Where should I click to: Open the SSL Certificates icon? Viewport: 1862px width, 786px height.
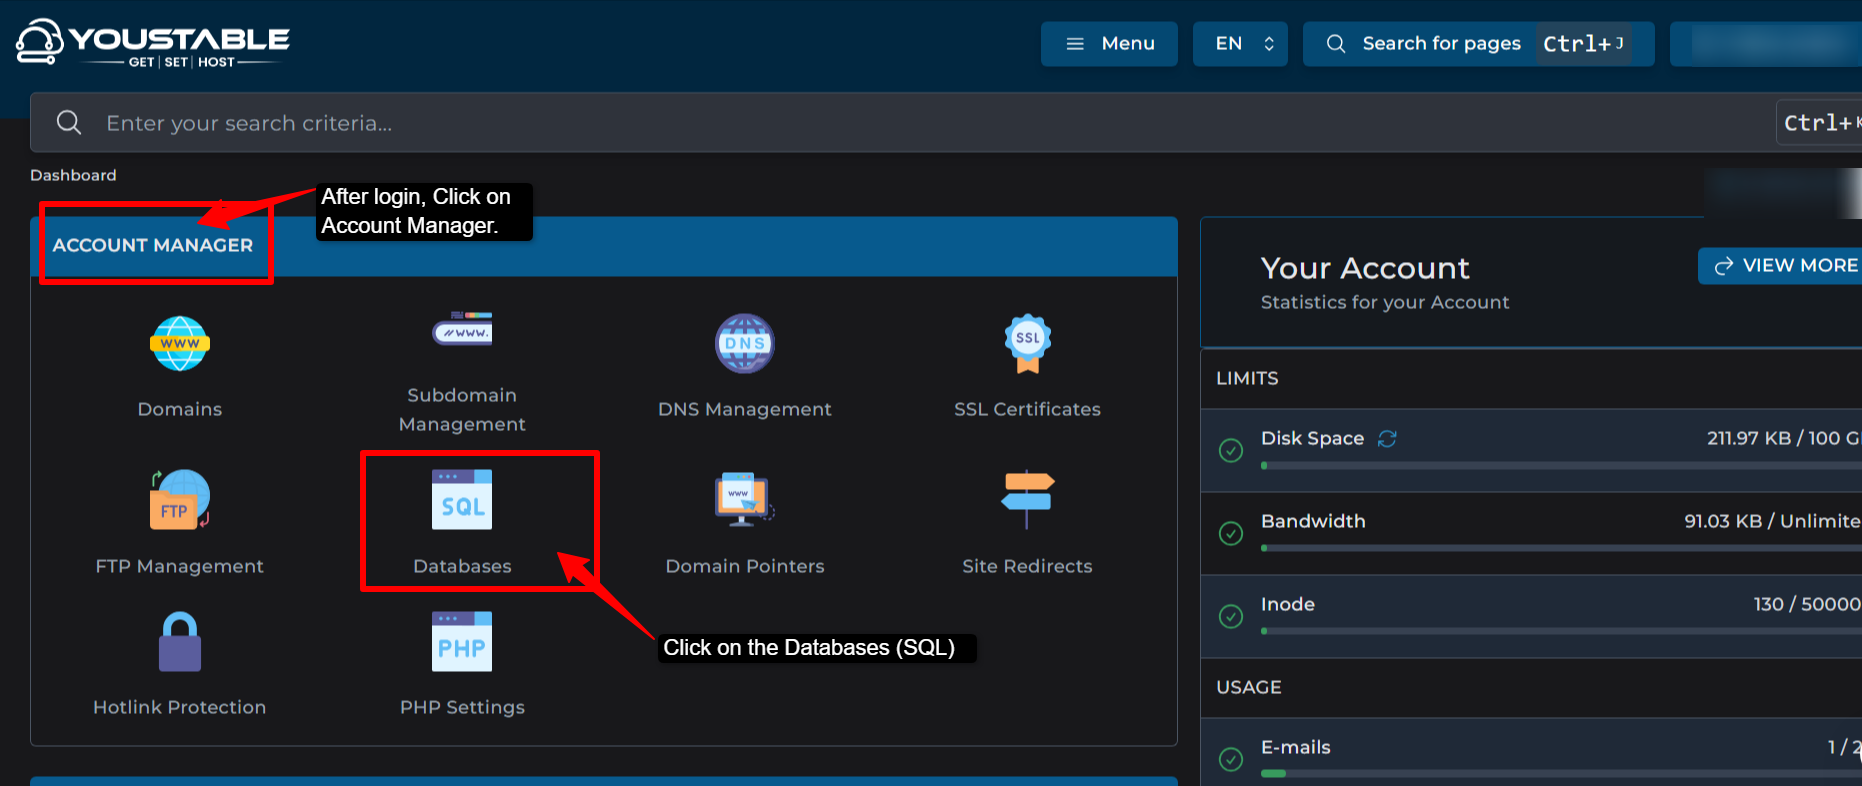tap(1028, 343)
